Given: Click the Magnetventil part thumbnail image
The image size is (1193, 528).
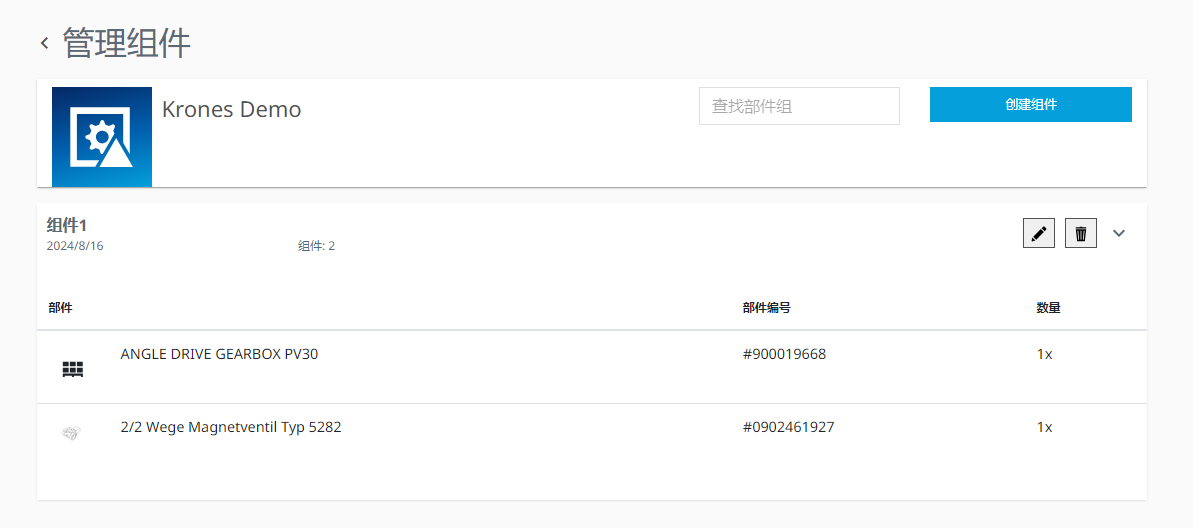Looking at the screenshot, I should coord(71,432).
